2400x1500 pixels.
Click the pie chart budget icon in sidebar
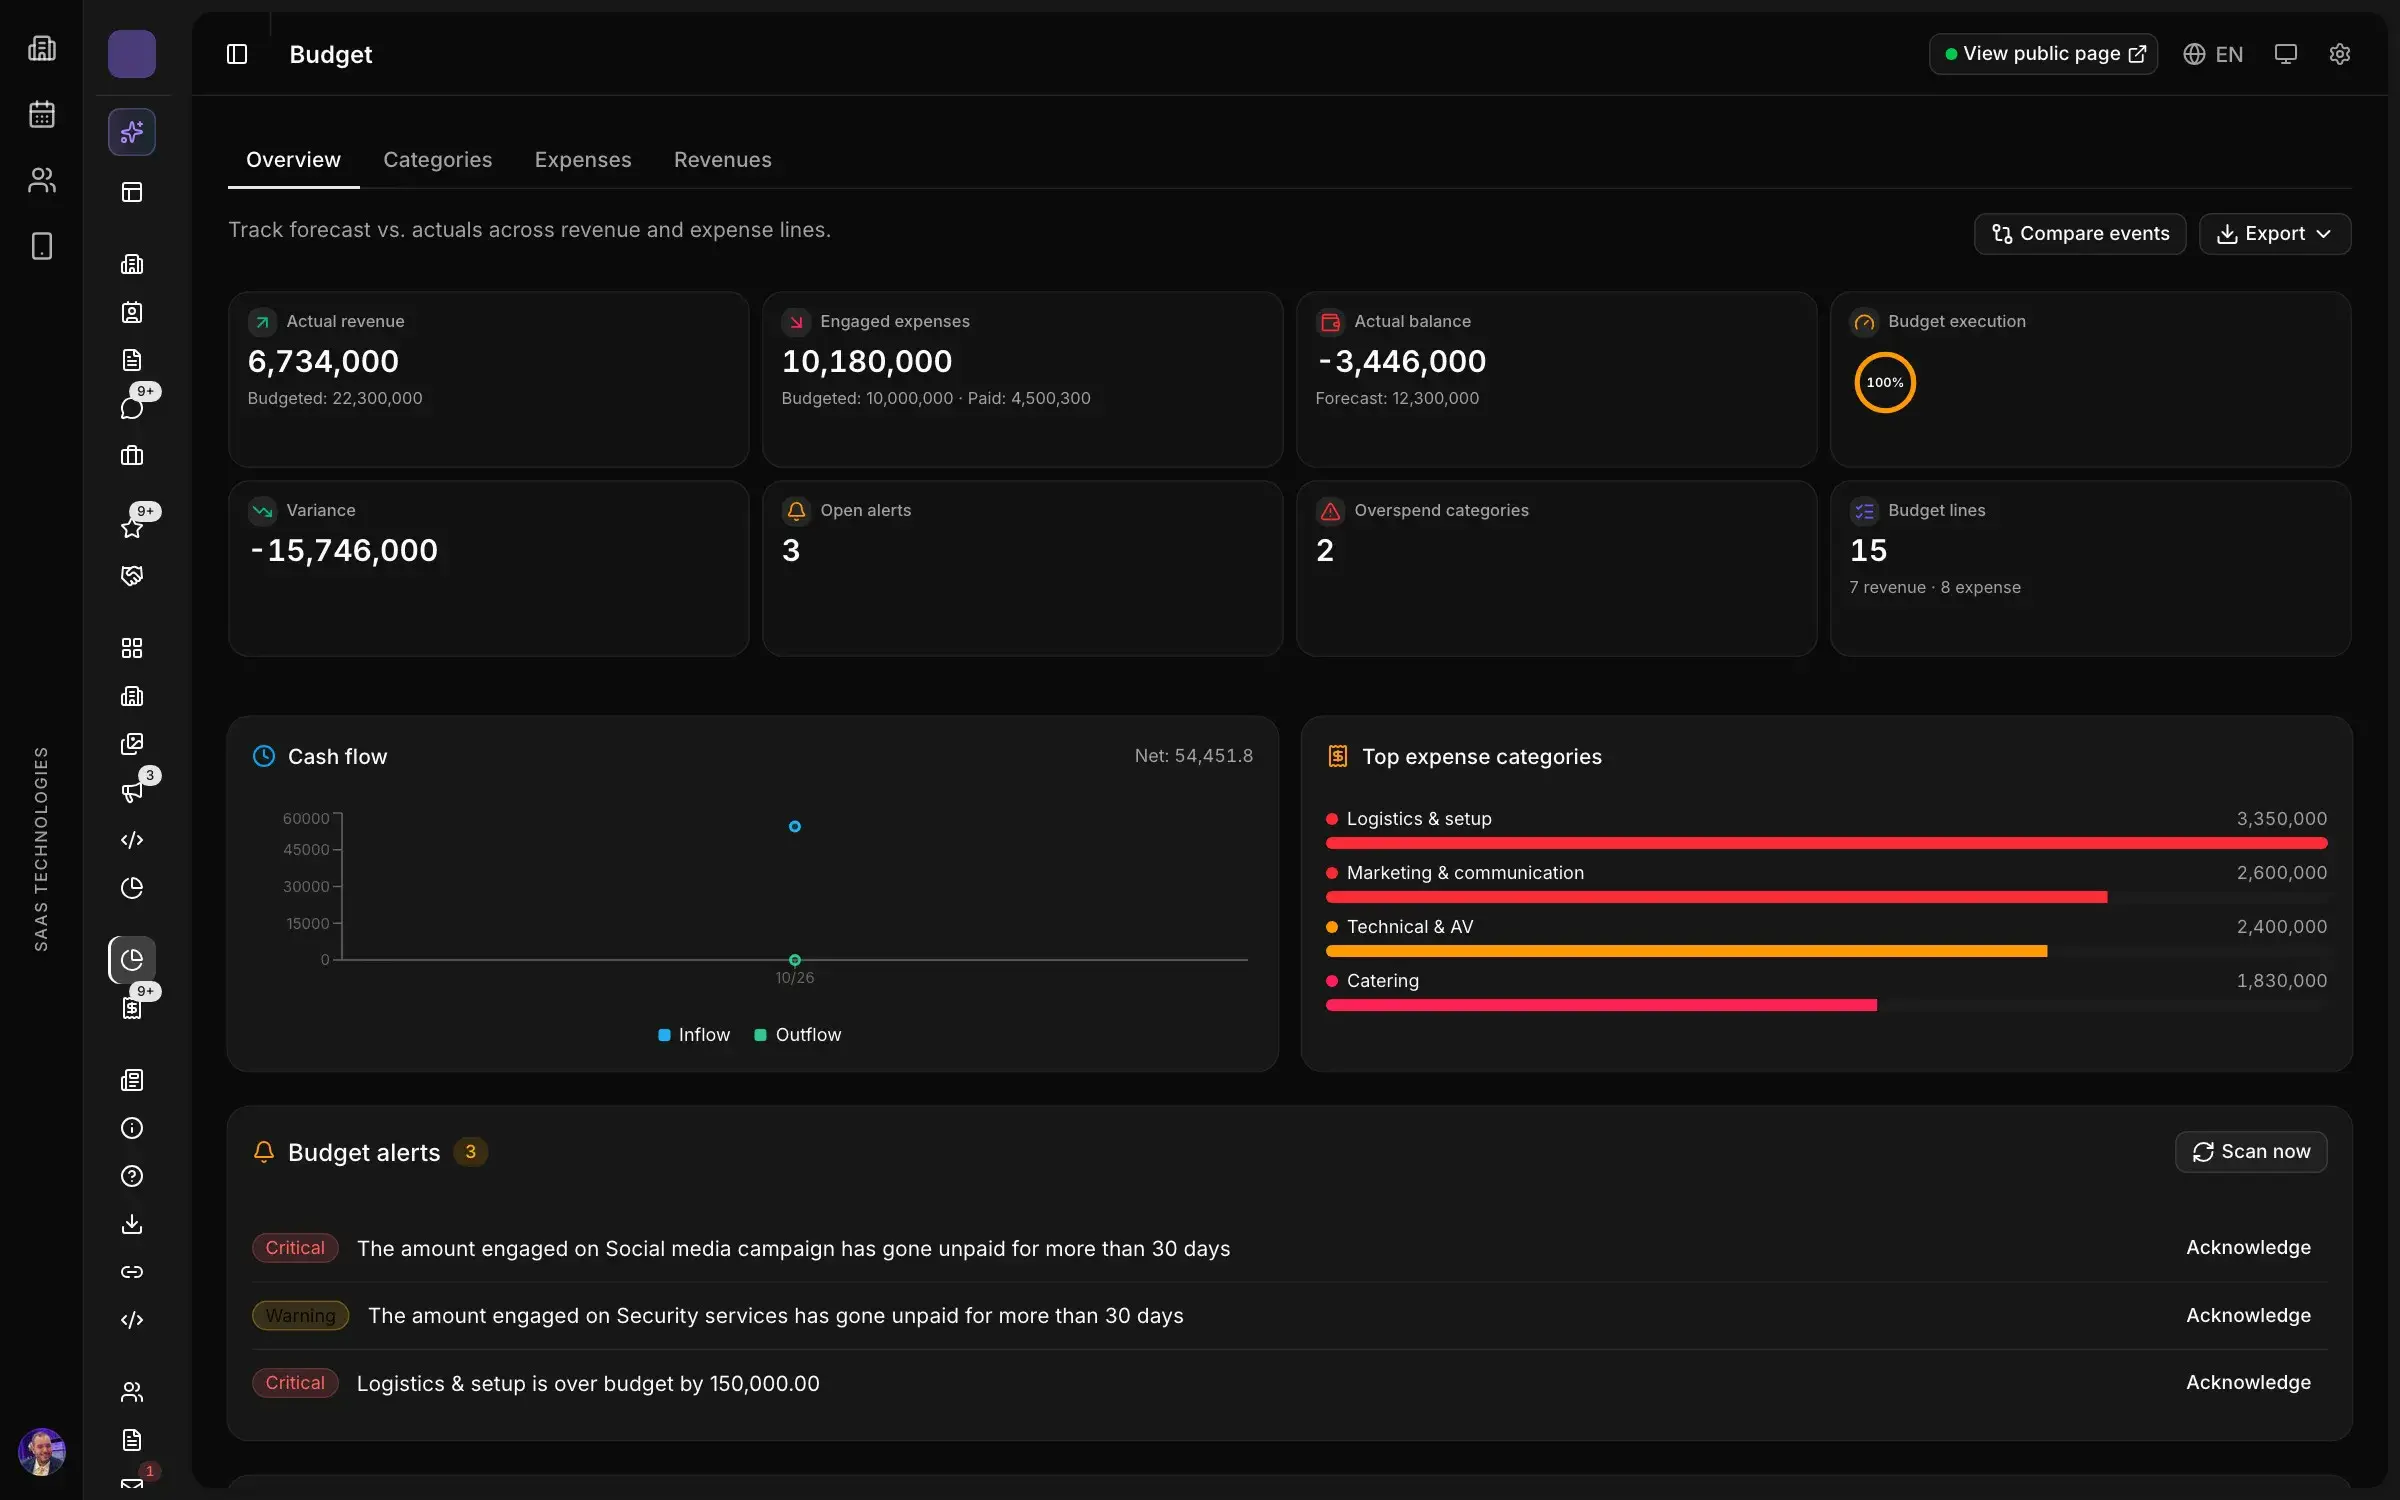[132, 960]
